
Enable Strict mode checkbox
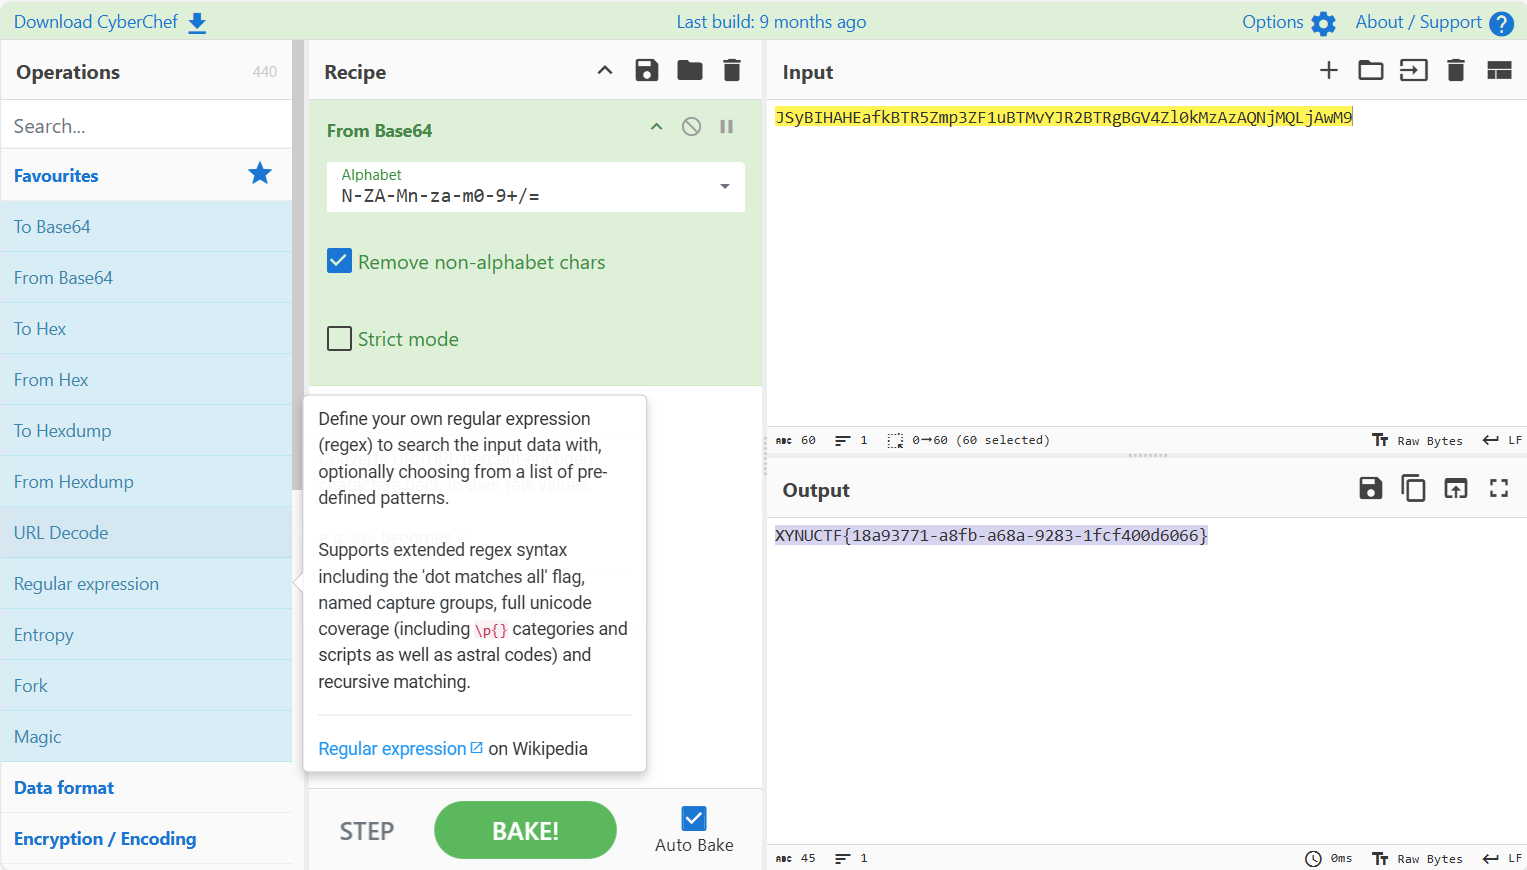pyautogui.click(x=340, y=339)
